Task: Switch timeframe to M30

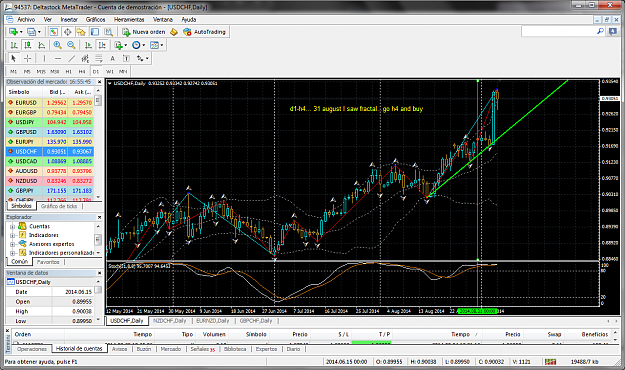Action: pos(55,71)
